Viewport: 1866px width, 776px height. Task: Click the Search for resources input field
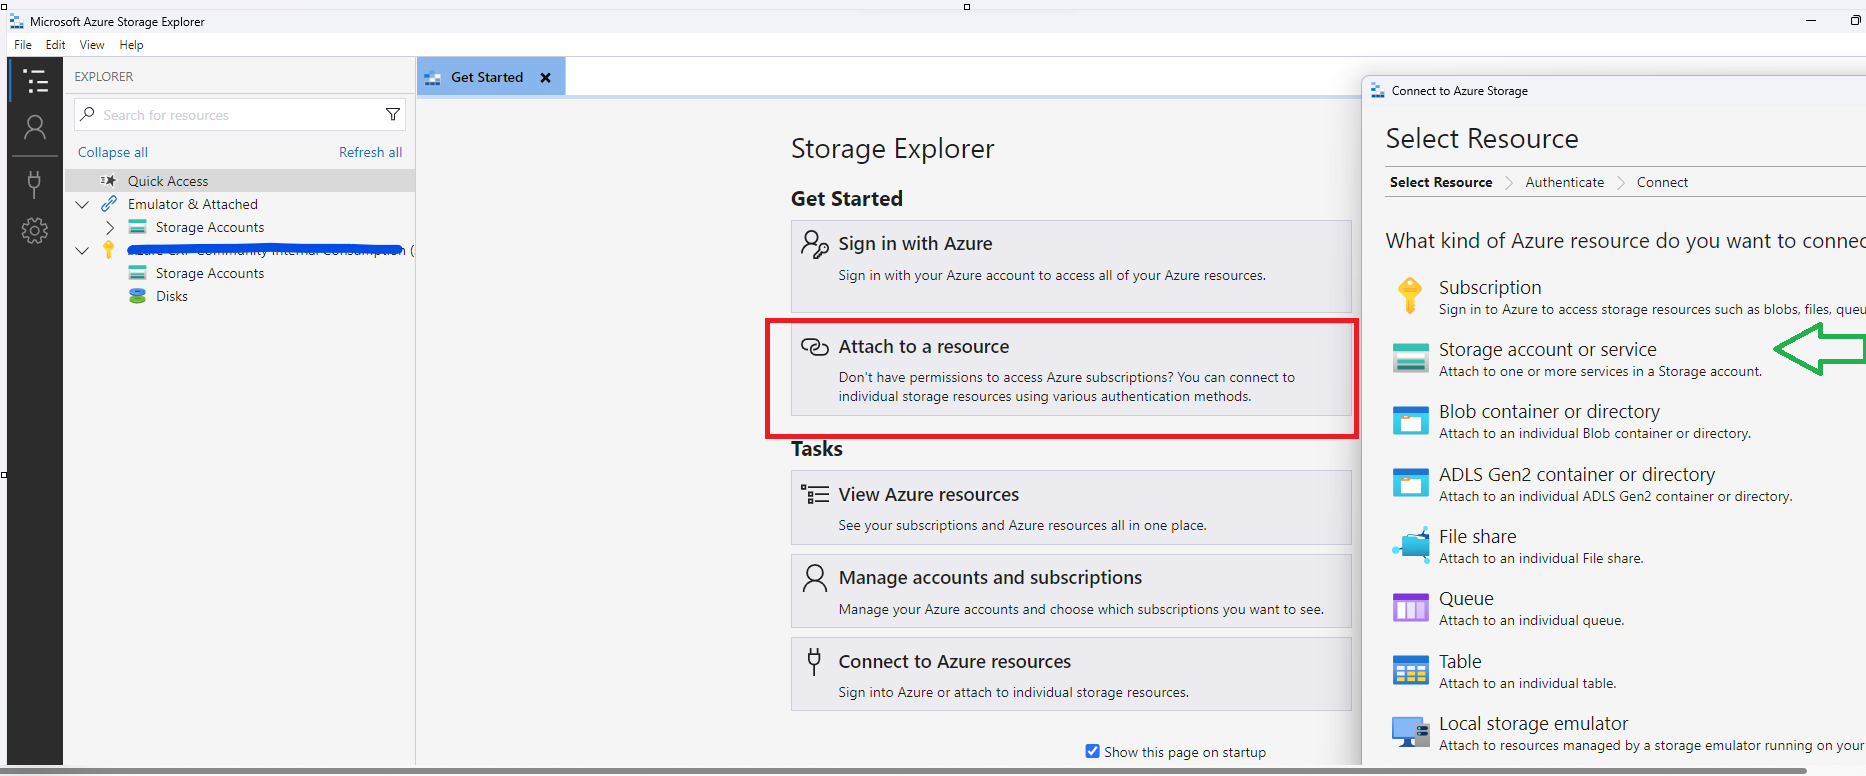pos(240,115)
